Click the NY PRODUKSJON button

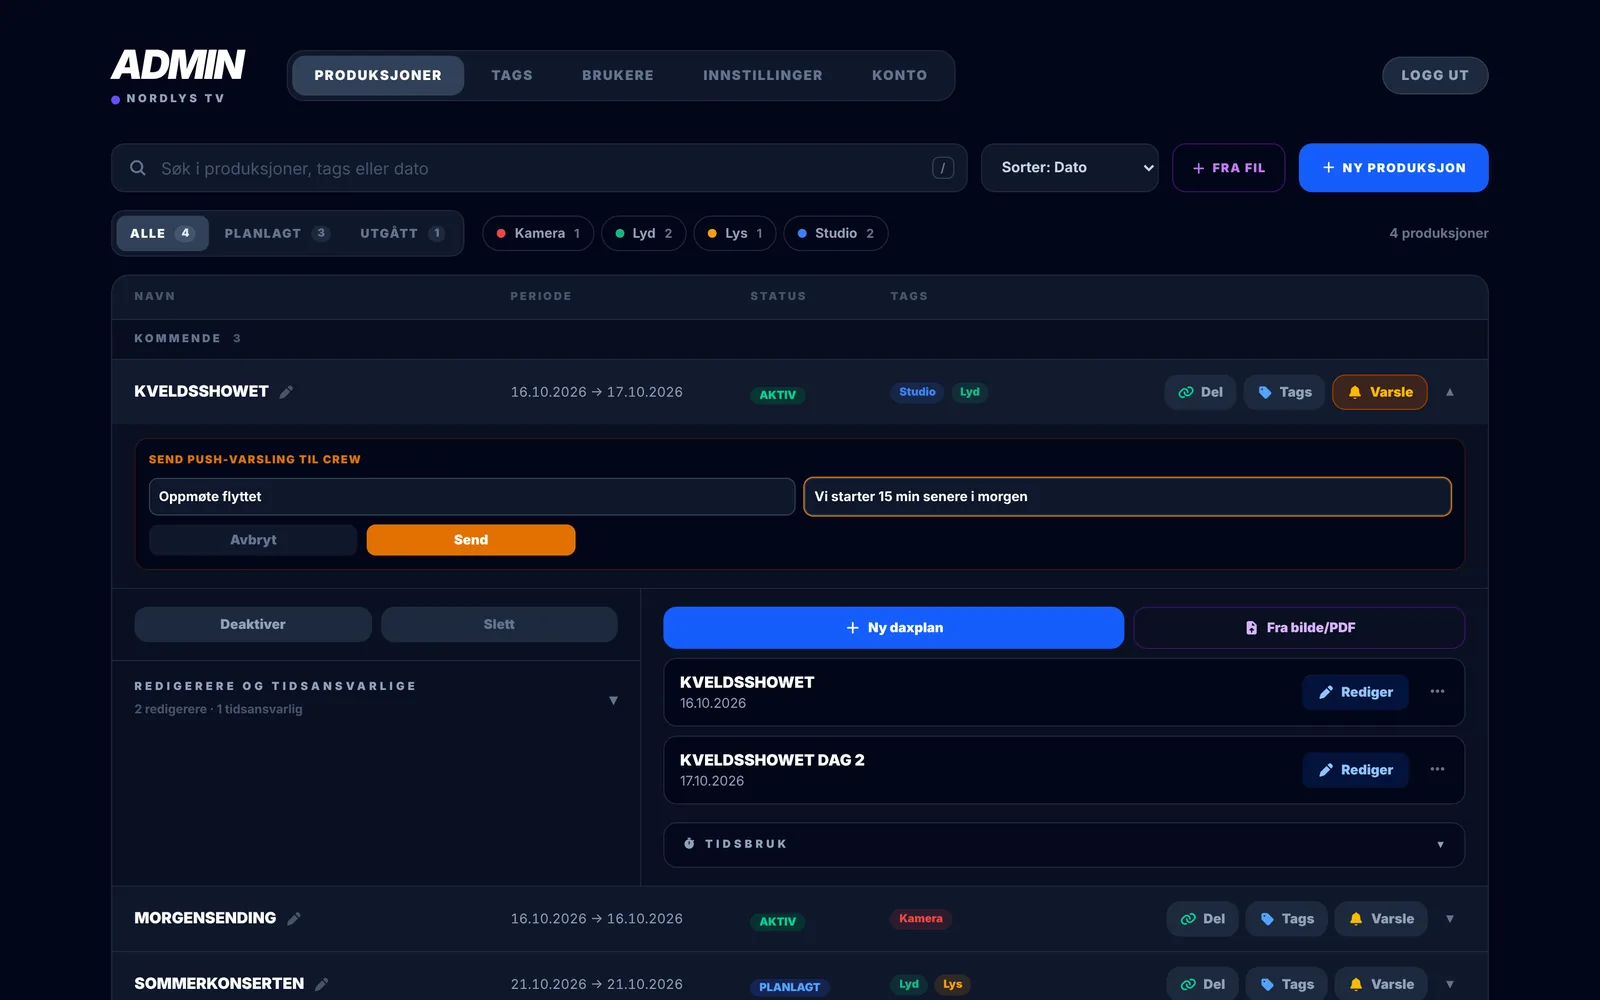(1393, 168)
